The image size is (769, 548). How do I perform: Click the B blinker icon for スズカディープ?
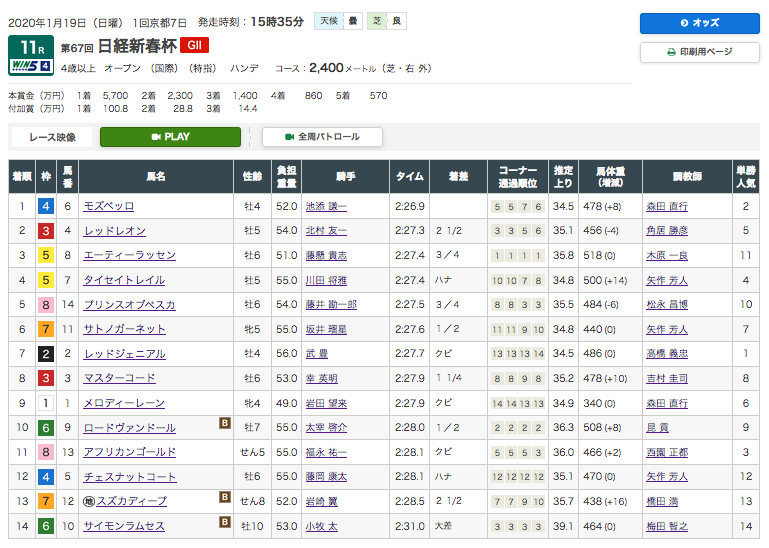coord(225,497)
